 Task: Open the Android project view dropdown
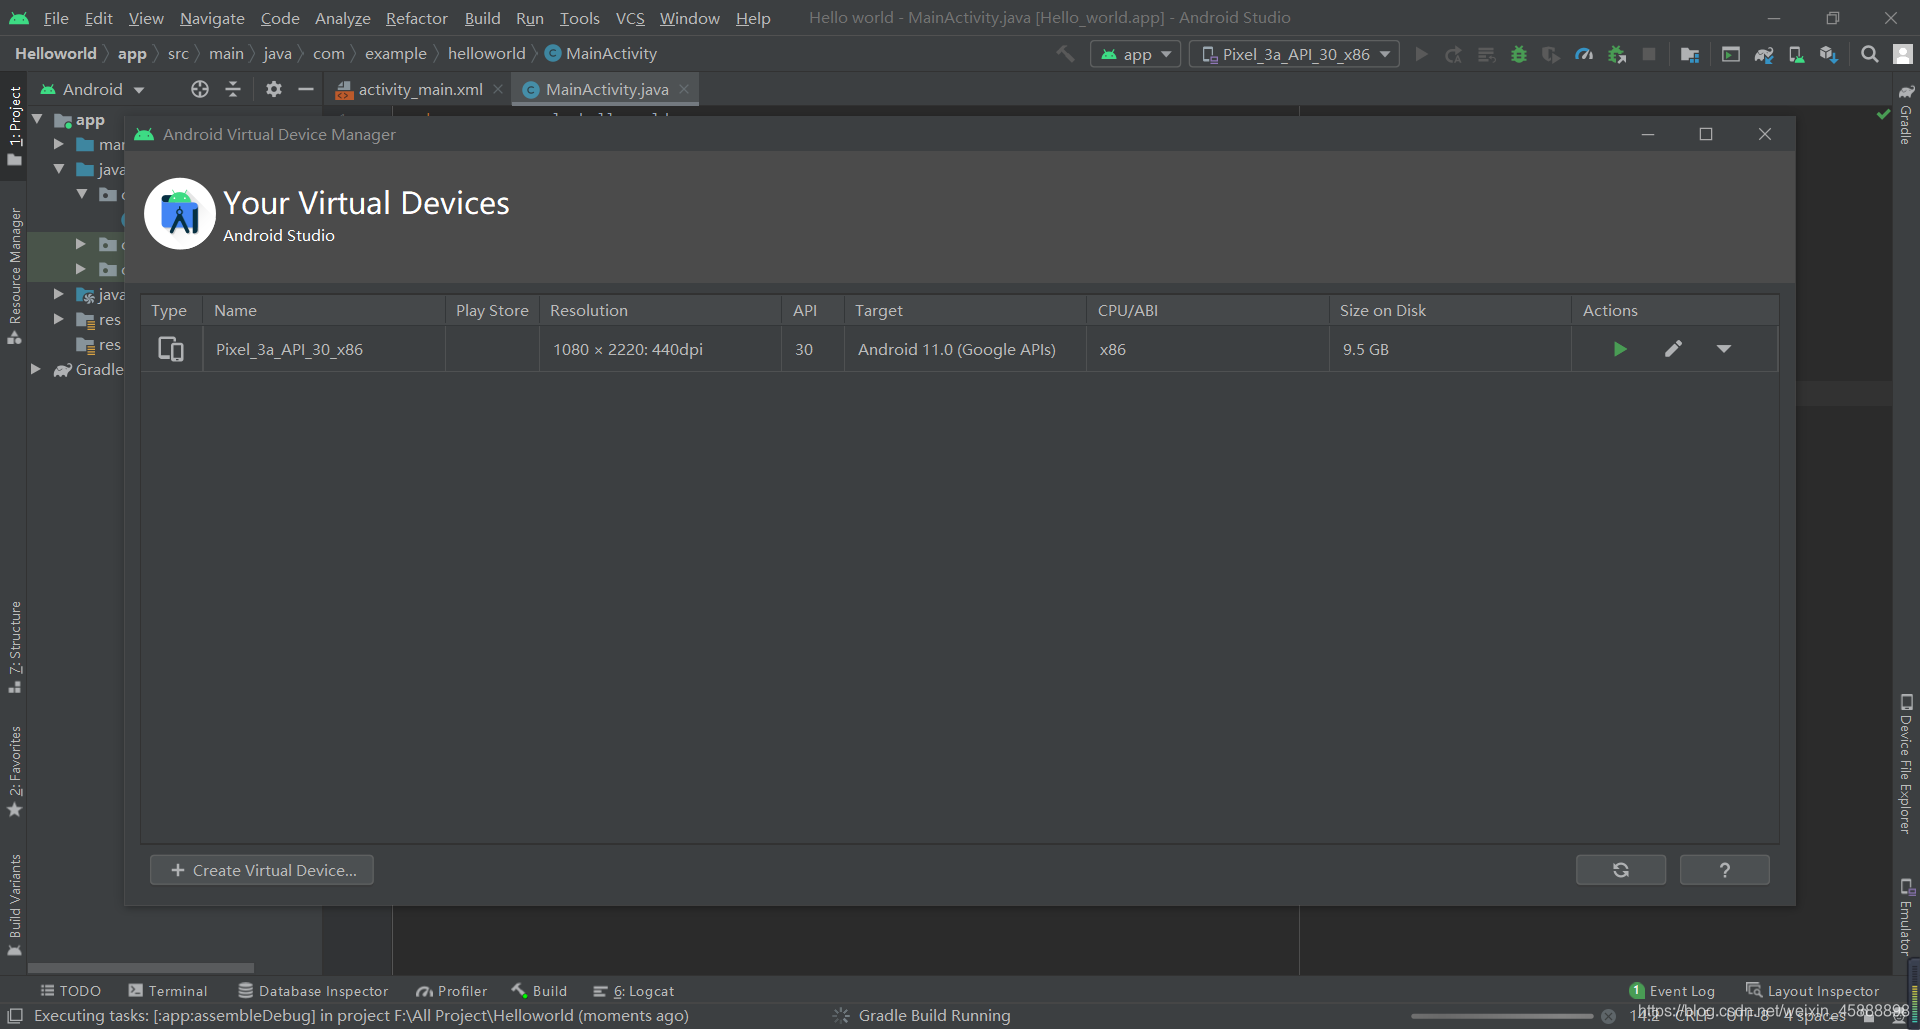tap(92, 89)
